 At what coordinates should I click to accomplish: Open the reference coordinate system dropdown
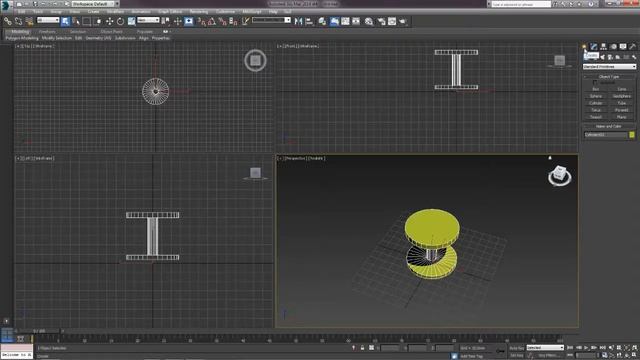148,20
